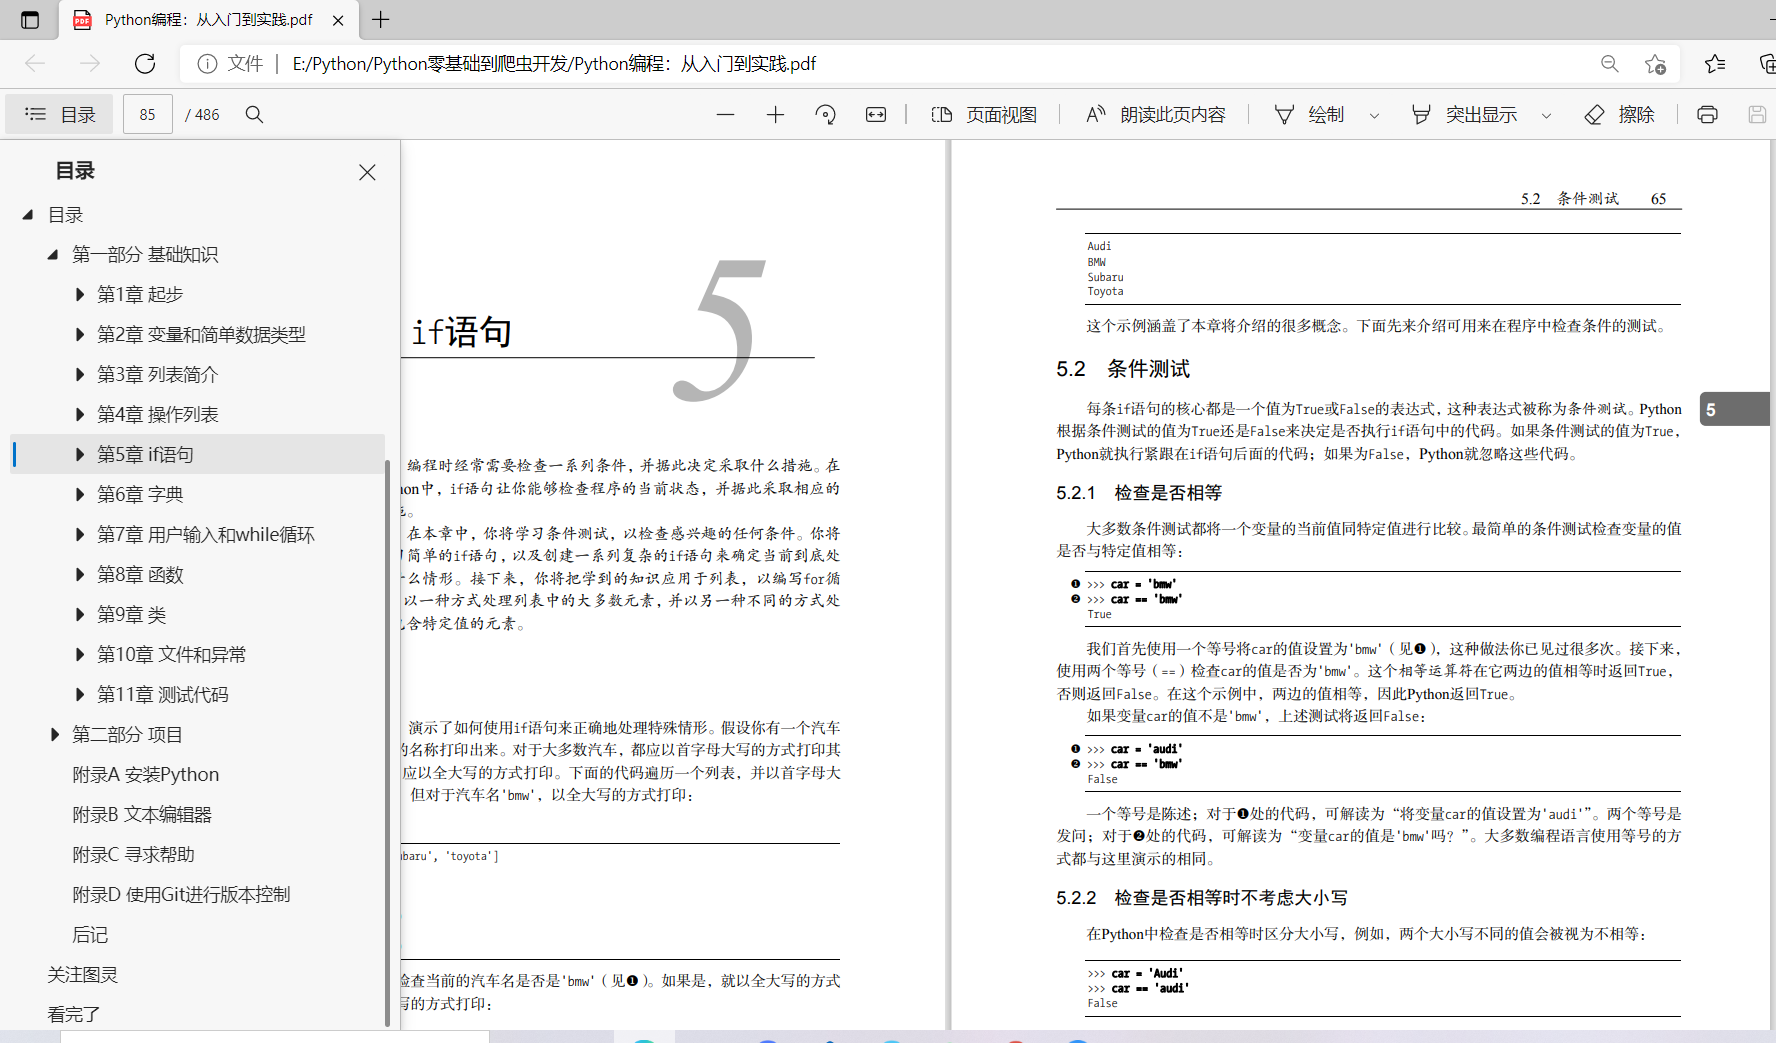Expand 第6章 字典 chapter
This screenshot has height=1043, width=1776.
pyautogui.click(x=80, y=494)
